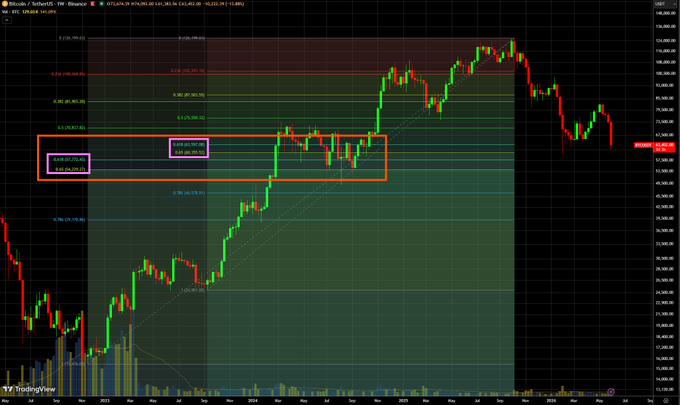680x405 pixels.
Task: Select the latest red weekly candle
Action: 611,134
